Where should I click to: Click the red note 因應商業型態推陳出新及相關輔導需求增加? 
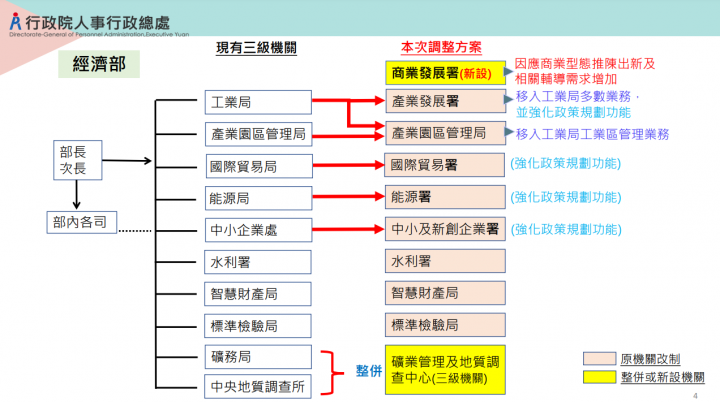pyautogui.click(x=585, y=71)
